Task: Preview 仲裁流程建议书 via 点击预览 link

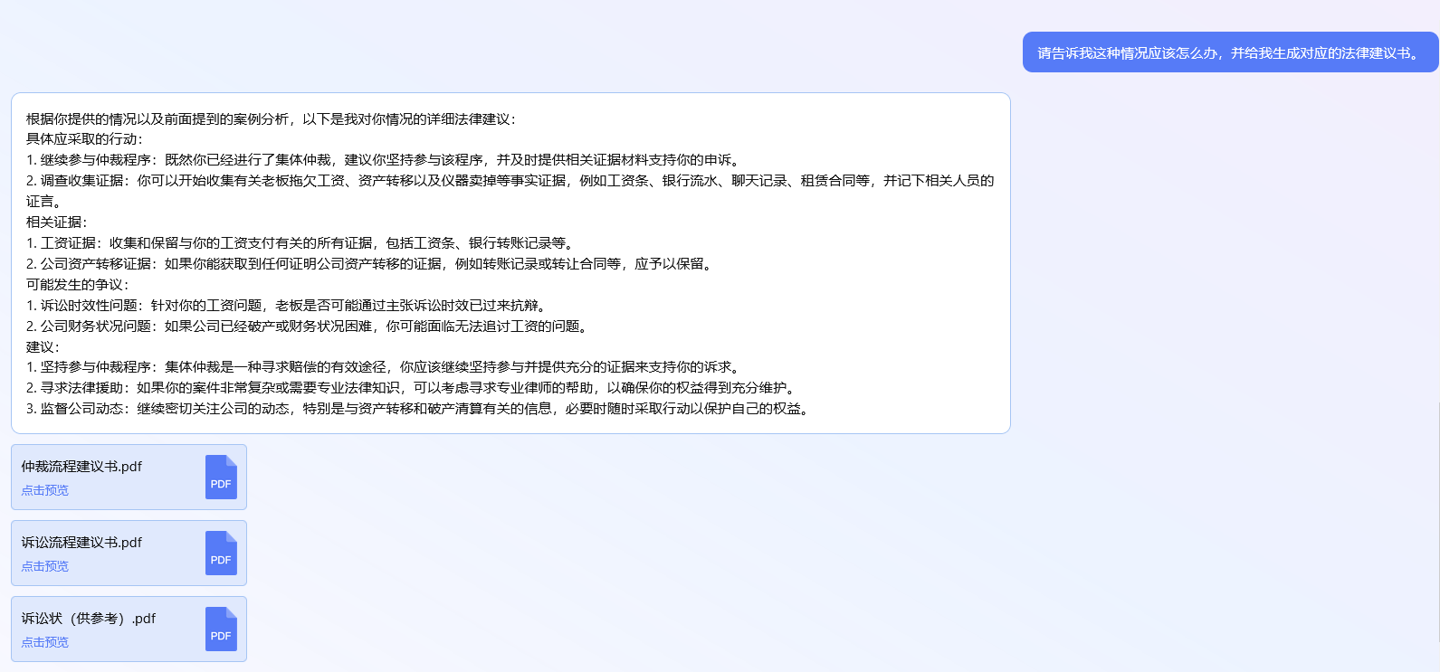Action: click(x=45, y=490)
